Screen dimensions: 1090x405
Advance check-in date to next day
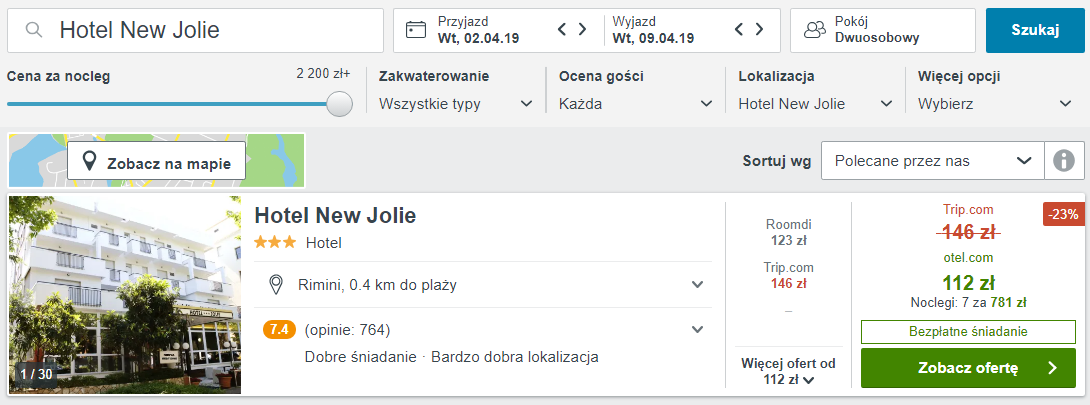[583, 29]
